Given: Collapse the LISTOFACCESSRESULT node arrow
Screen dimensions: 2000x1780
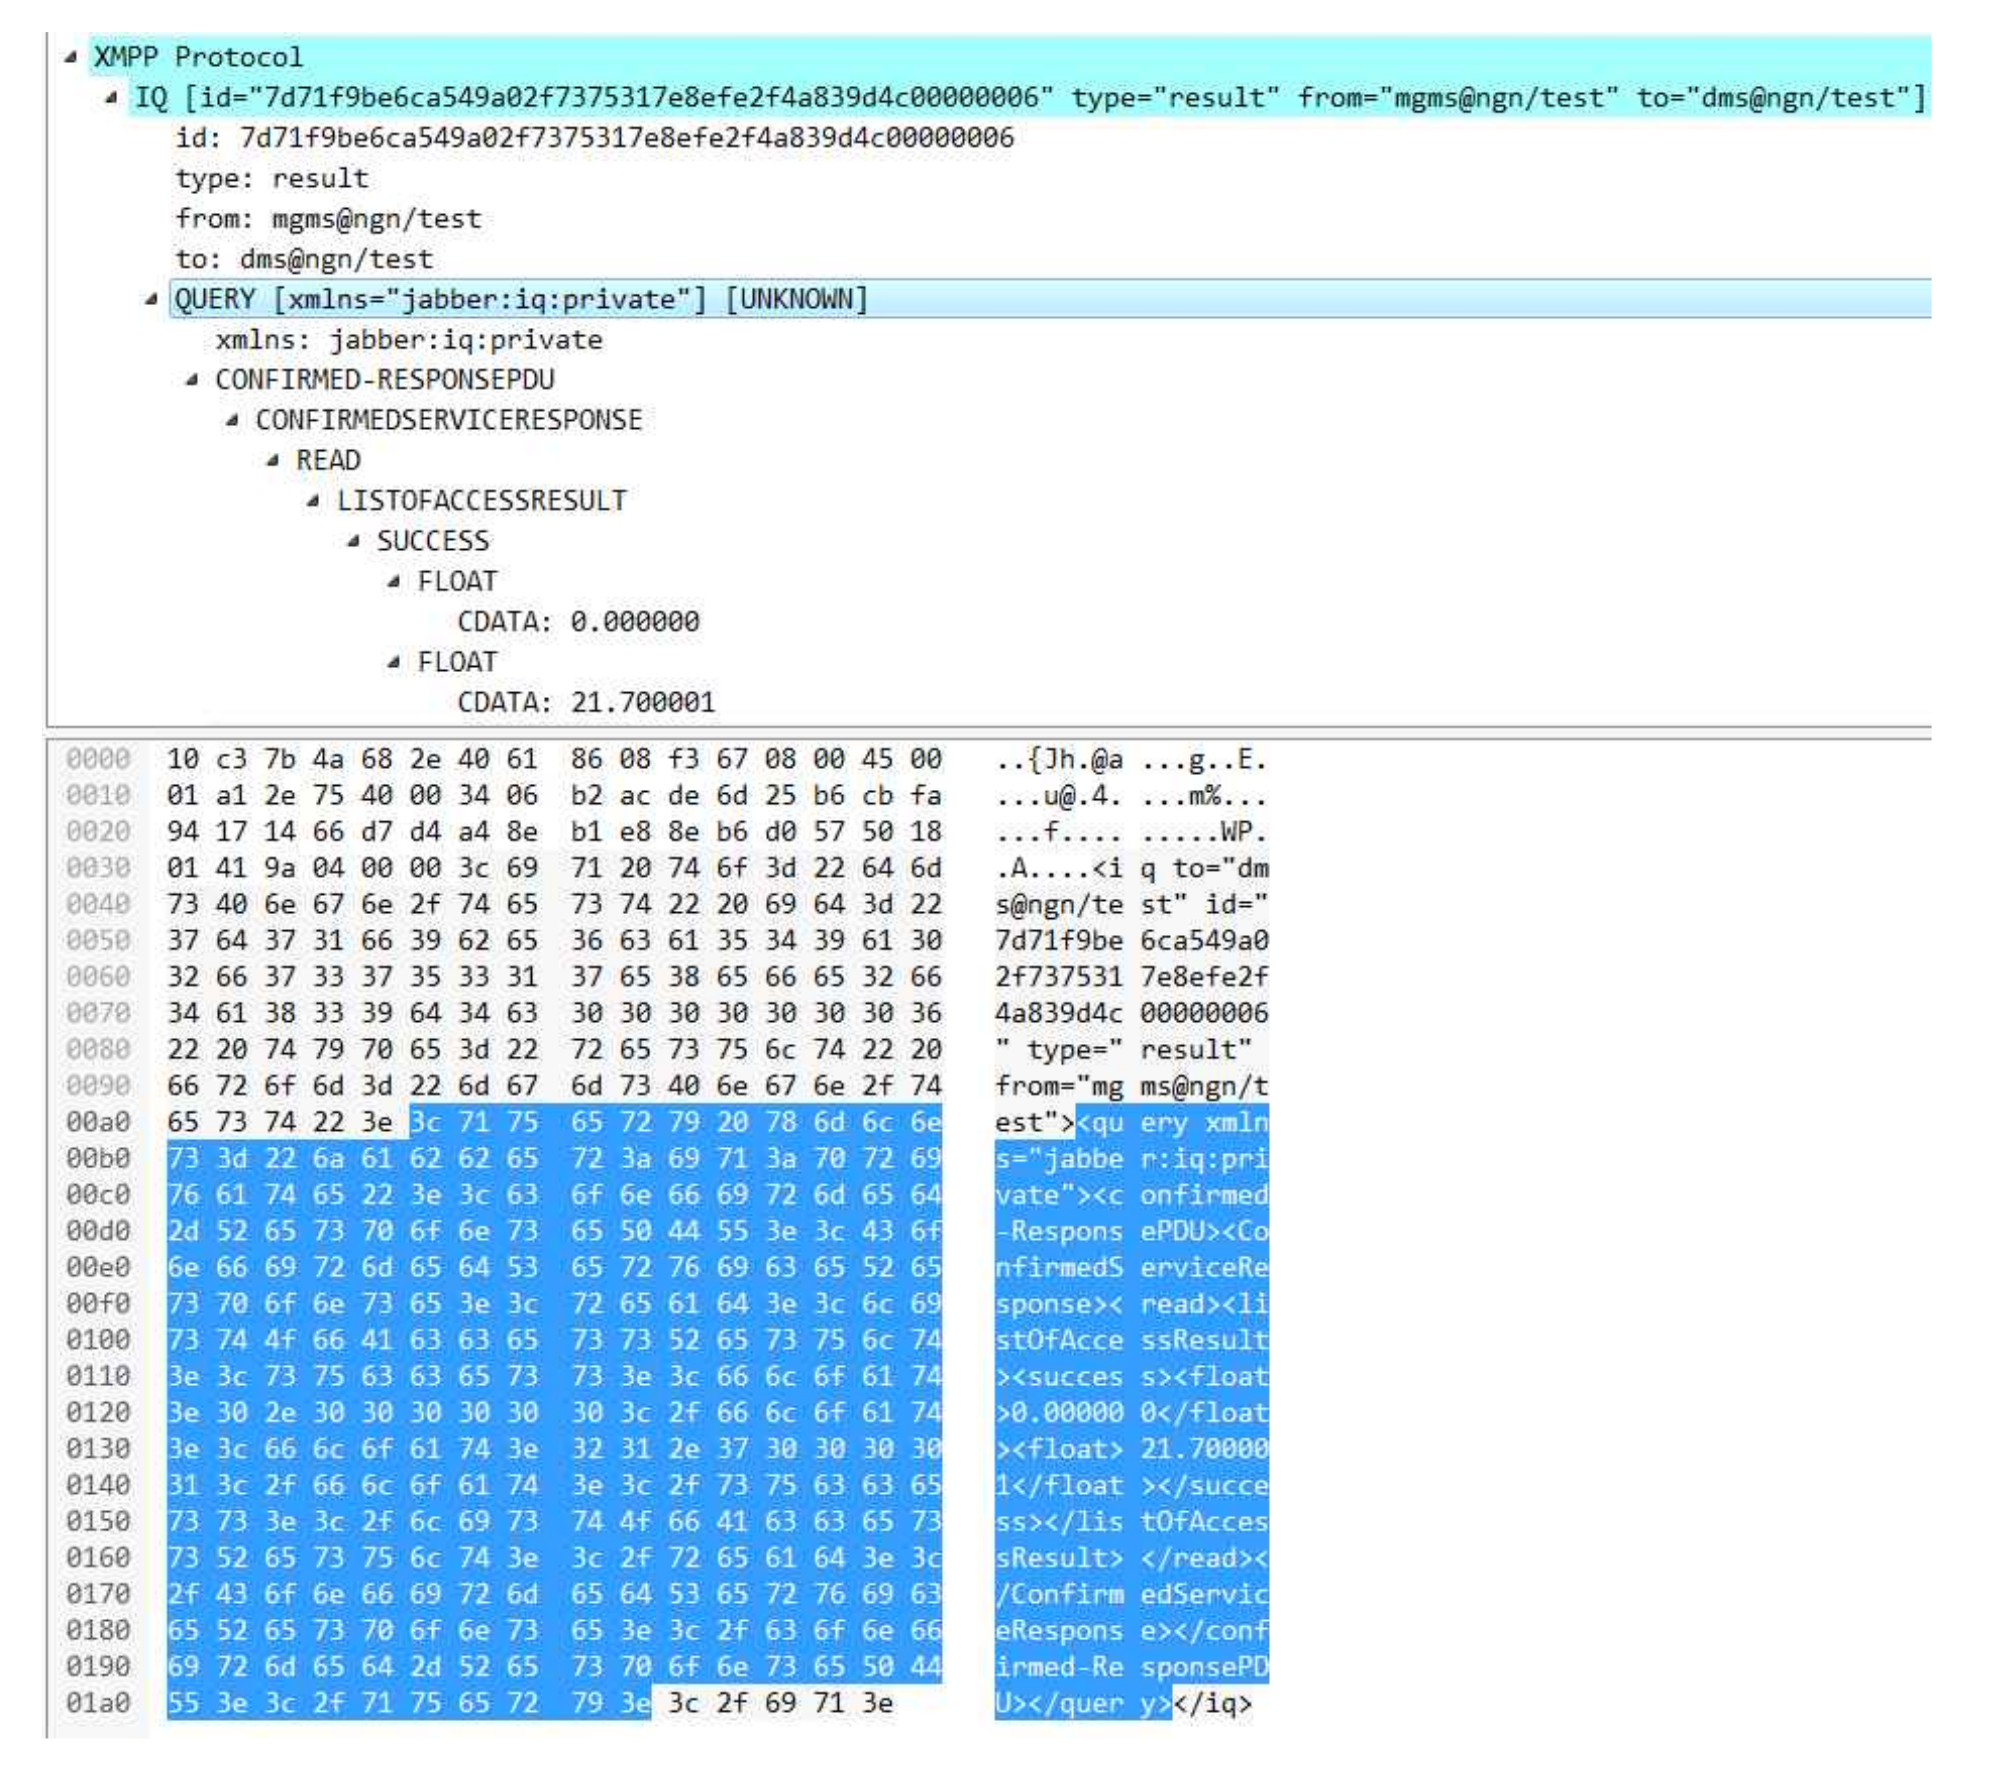Looking at the screenshot, I should click(313, 500).
